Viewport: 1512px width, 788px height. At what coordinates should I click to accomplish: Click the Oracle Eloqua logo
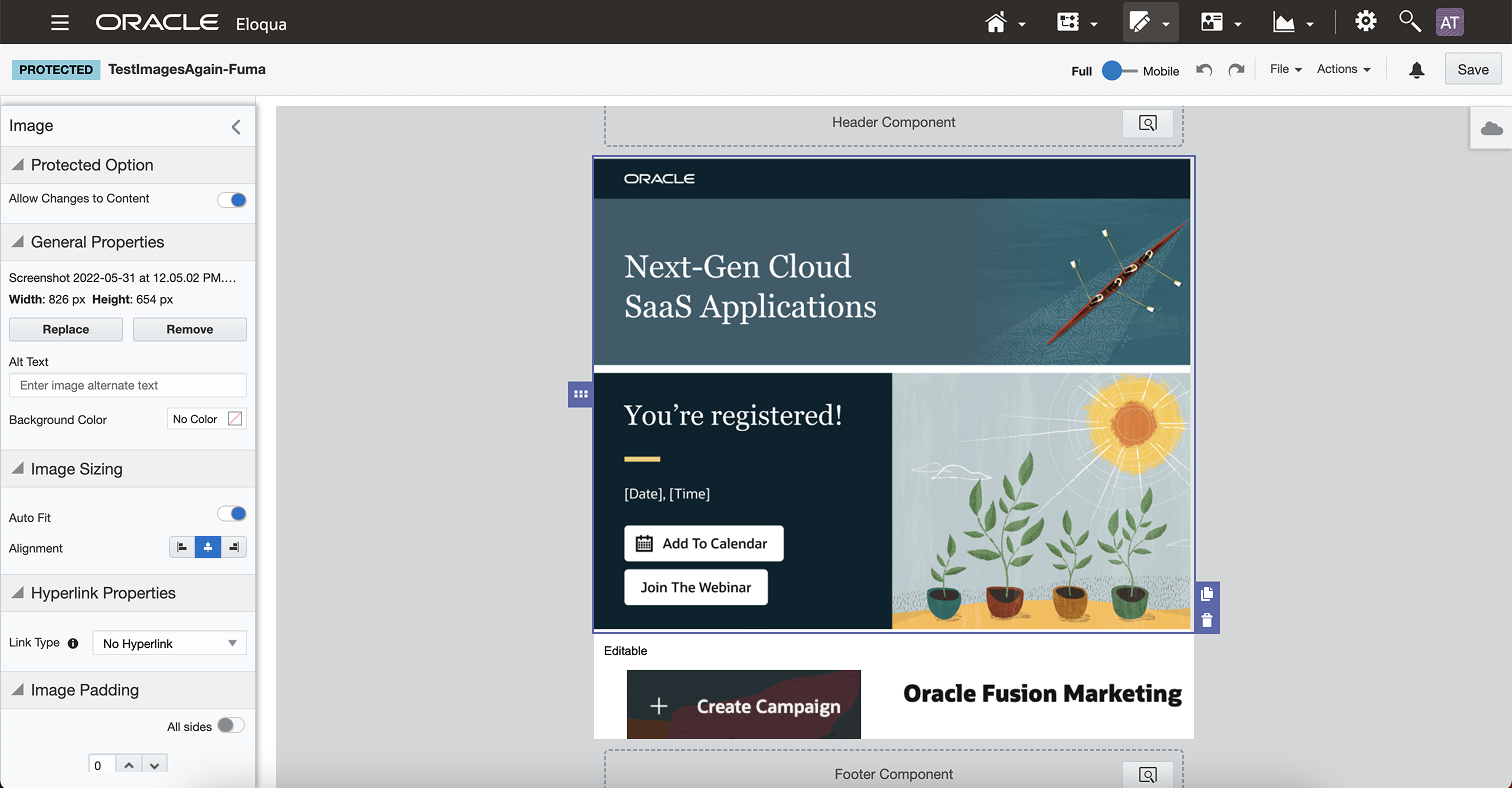click(x=191, y=22)
